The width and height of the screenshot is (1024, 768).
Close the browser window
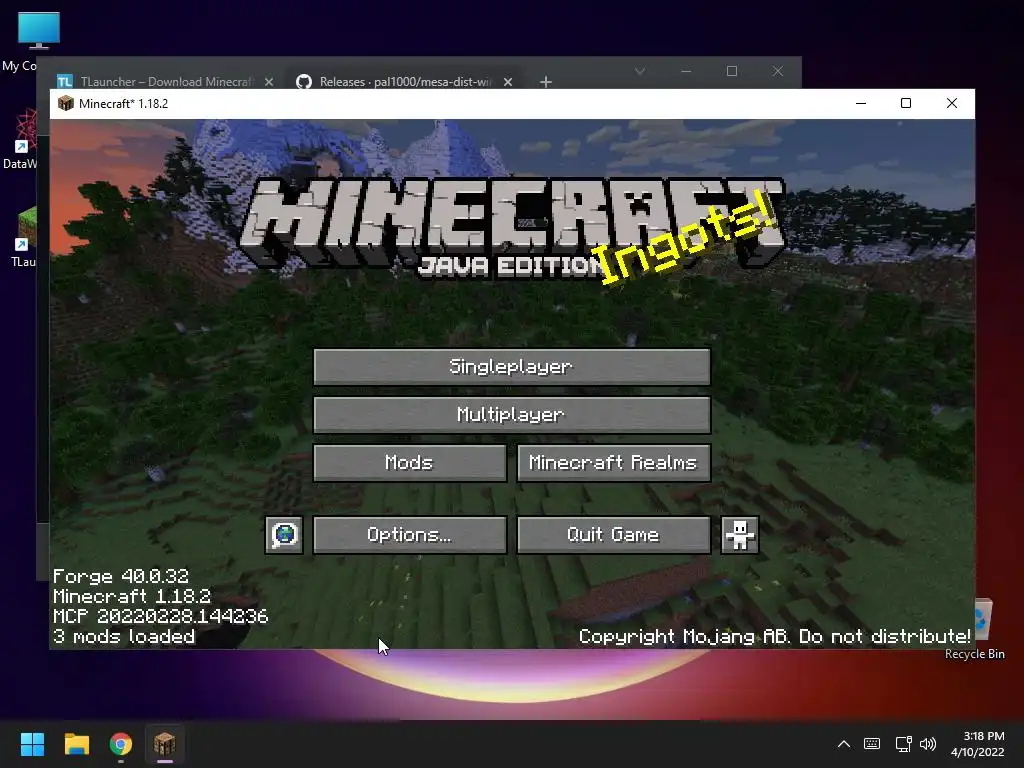[777, 71]
